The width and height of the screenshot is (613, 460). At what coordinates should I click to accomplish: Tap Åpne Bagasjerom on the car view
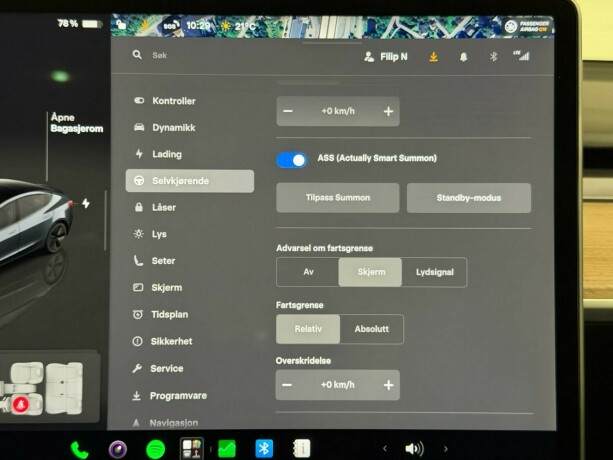pos(77,123)
